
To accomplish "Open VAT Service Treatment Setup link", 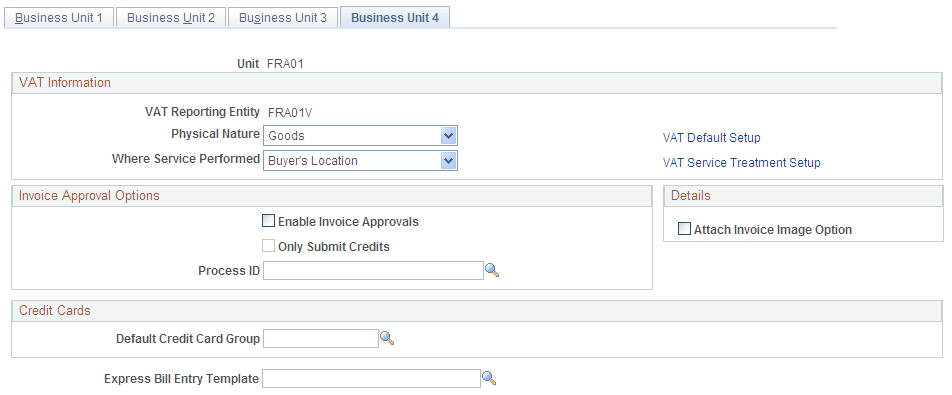I will pyautogui.click(x=742, y=163).
